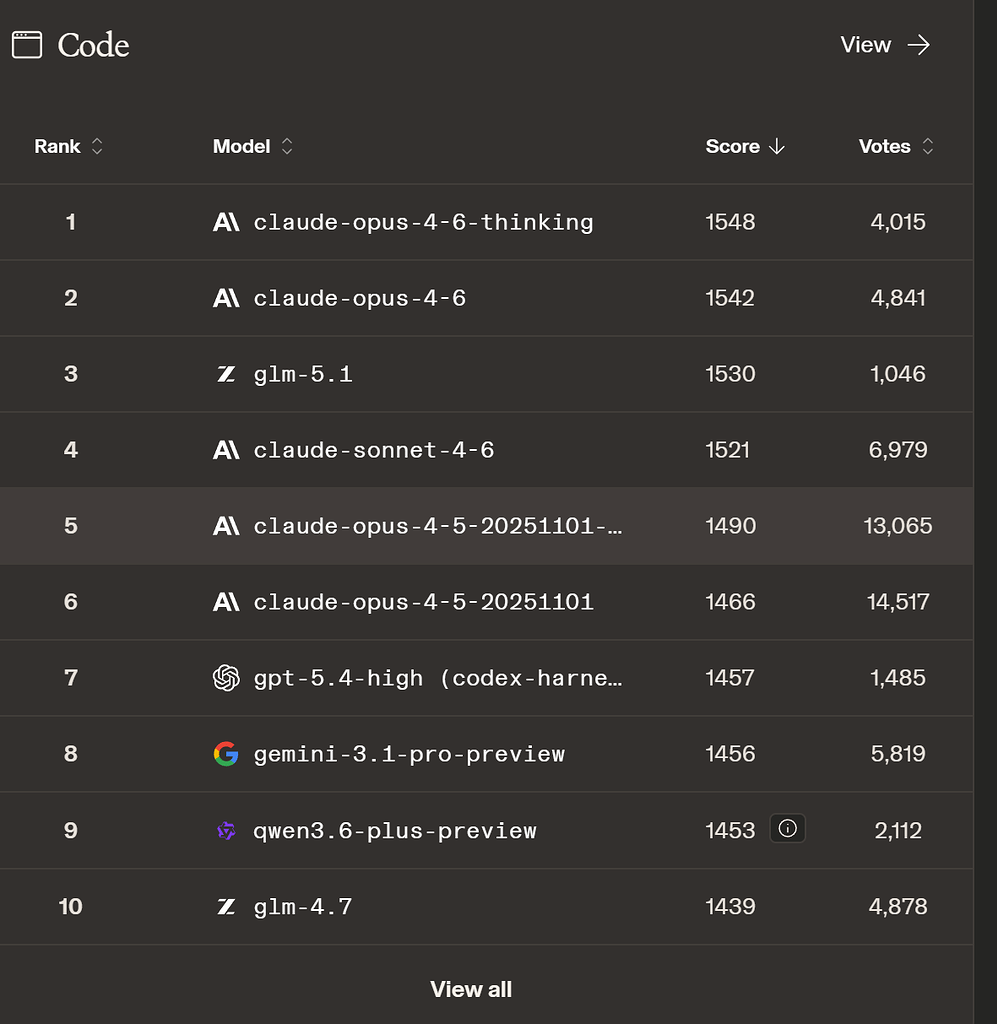Click the arrow icon next to View
Screen dimensions: 997x1024
(x=919, y=45)
